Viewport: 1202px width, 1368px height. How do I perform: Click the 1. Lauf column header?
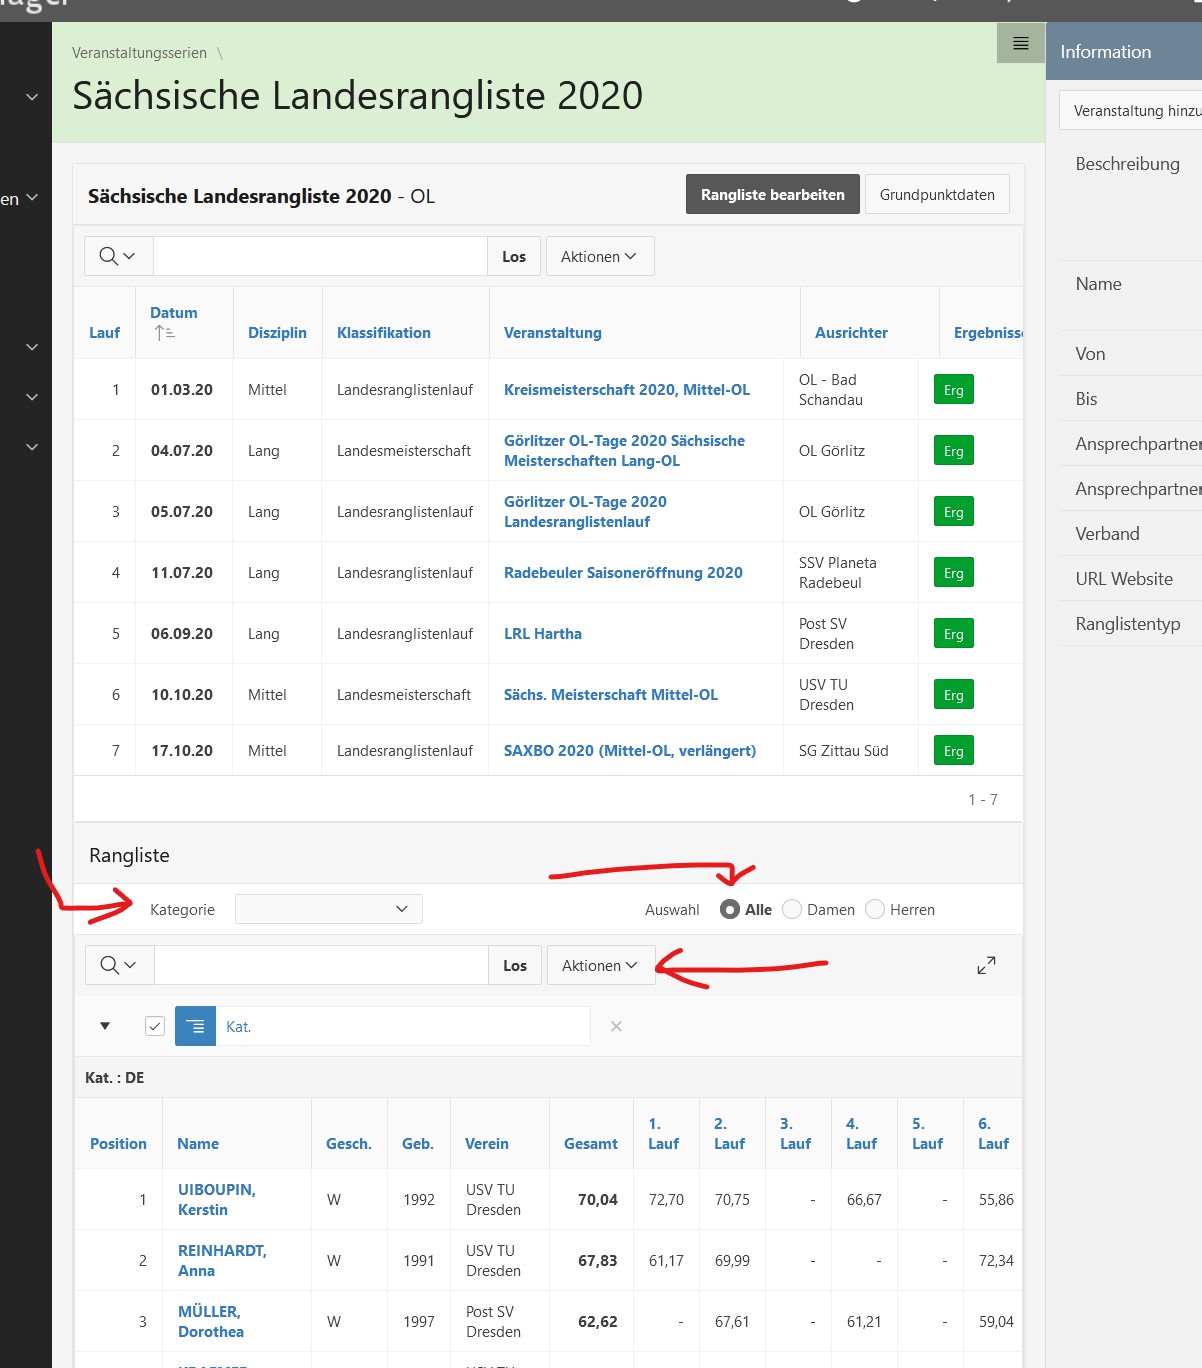tap(663, 1134)
